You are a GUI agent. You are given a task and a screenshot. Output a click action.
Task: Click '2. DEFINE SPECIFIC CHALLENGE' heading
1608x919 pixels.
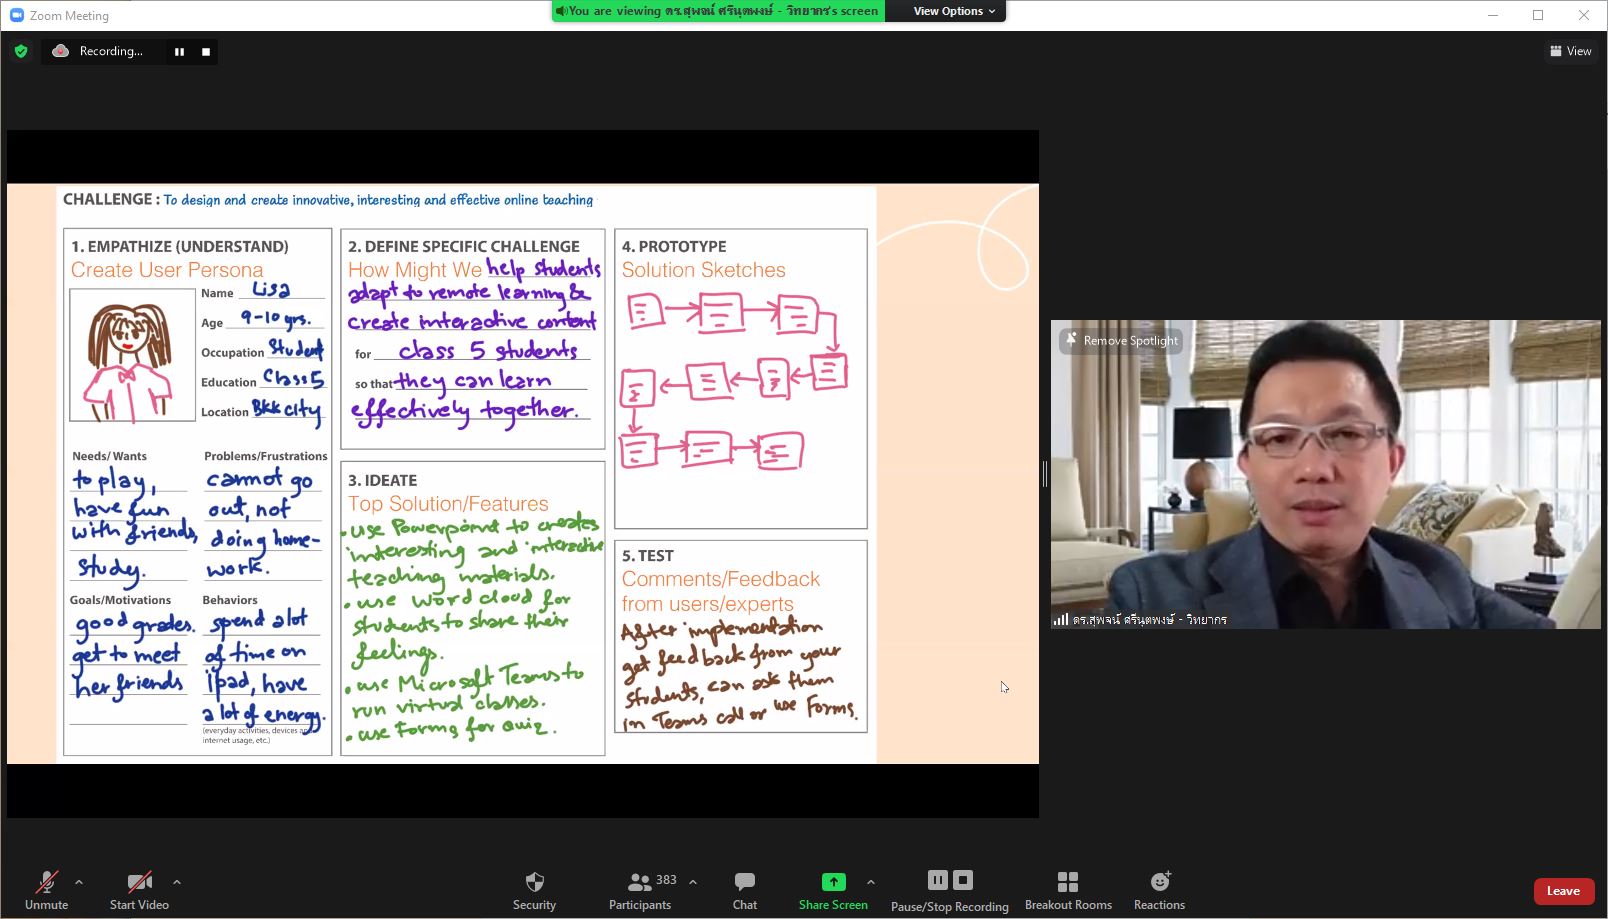point(464,246)
